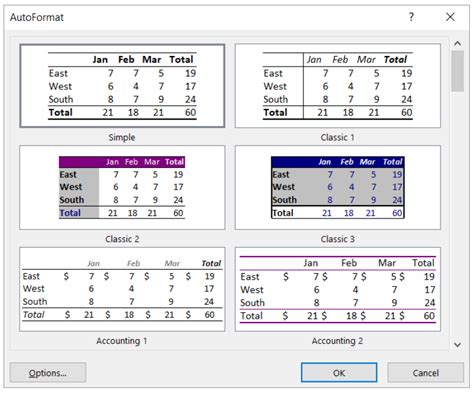
Task: Click the scrollbar up arrow
Action: pos(458,43)
